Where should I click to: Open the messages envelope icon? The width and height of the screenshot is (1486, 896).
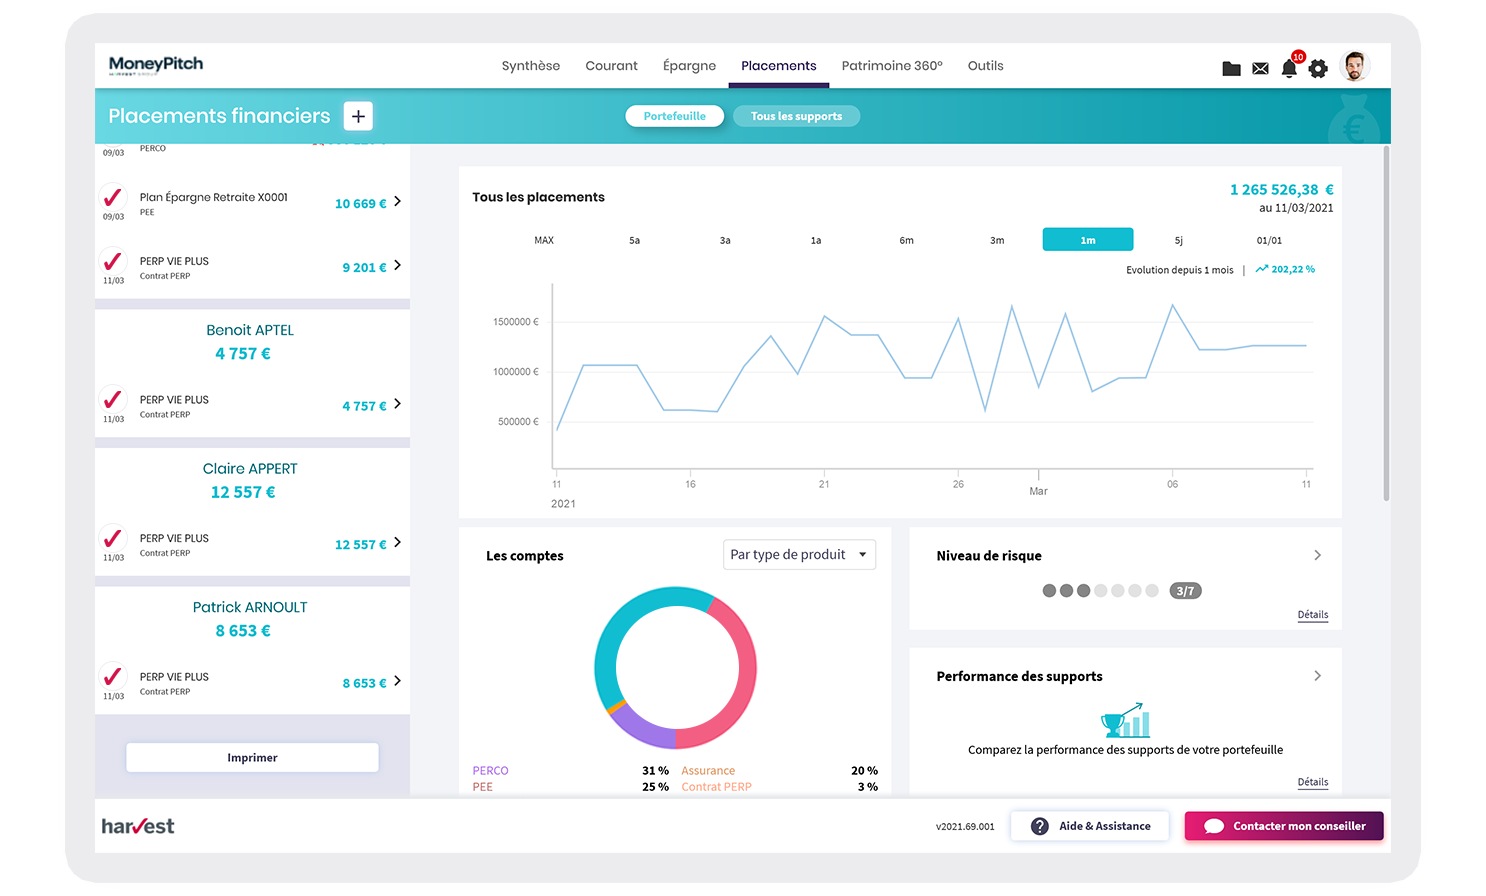pyautogui.click(x=1260, y=69)
